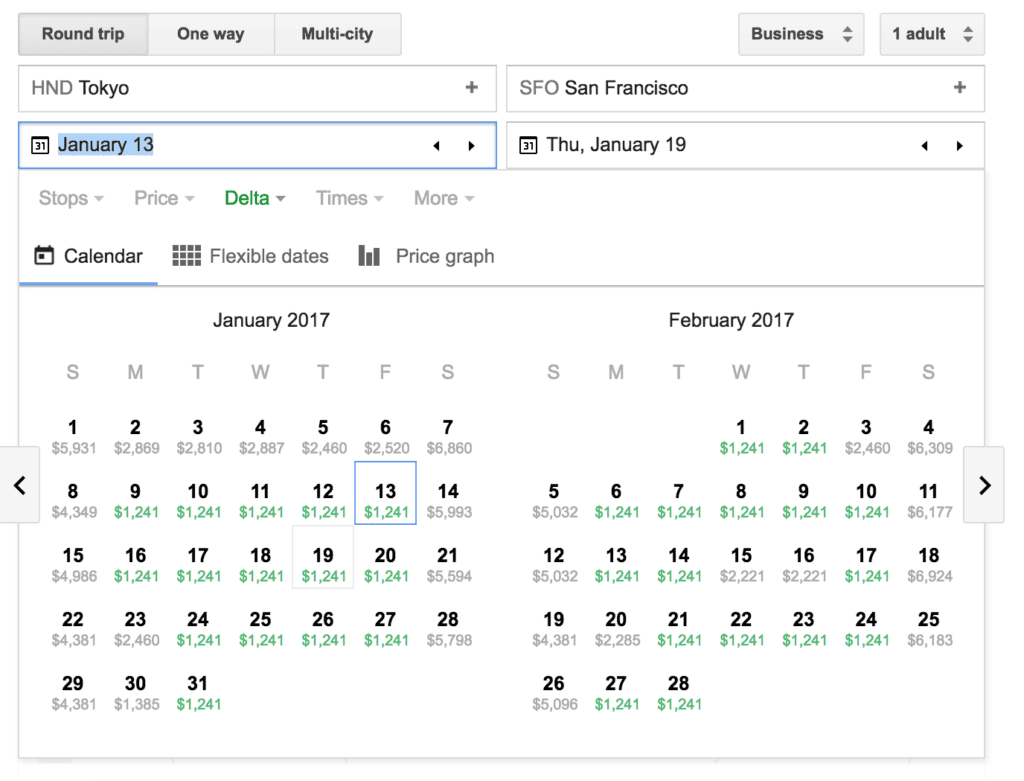Image resolution: width=1024 pixels, height=781 pixels.
Task: Go to previous day for return date
Action: [924, 146]
